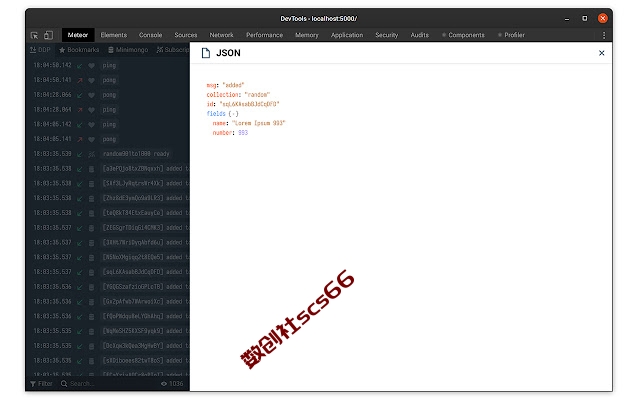Click the 18:03:35.539 timestamp
Viewport: 640px width, 400px height.
coord(52,154)
